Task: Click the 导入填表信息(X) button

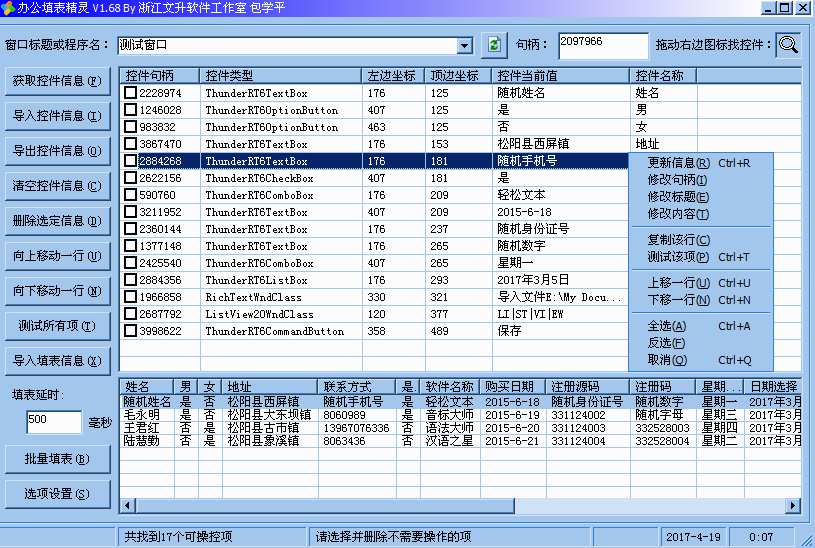Action: [x=58, y=361]
